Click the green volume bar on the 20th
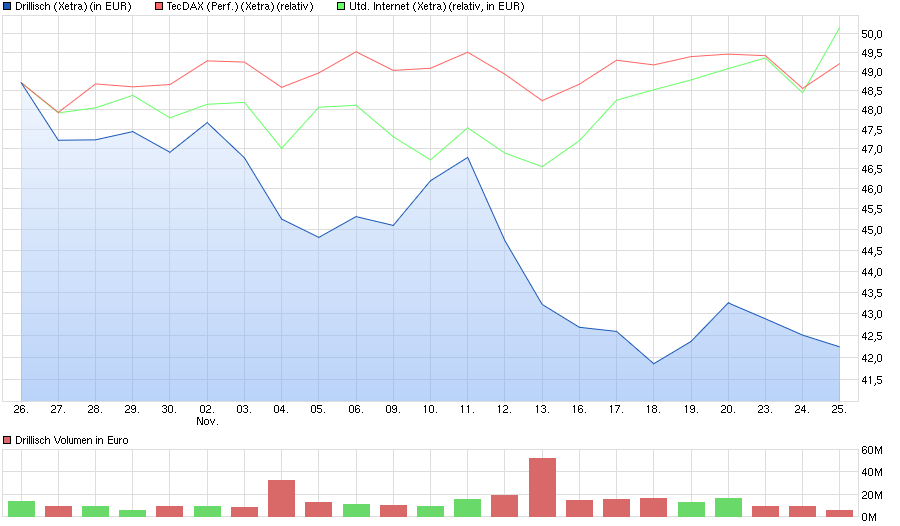Image resolution: width=900 pixels, height=526 pixels. pyautogui.click(x=728, y=508)
